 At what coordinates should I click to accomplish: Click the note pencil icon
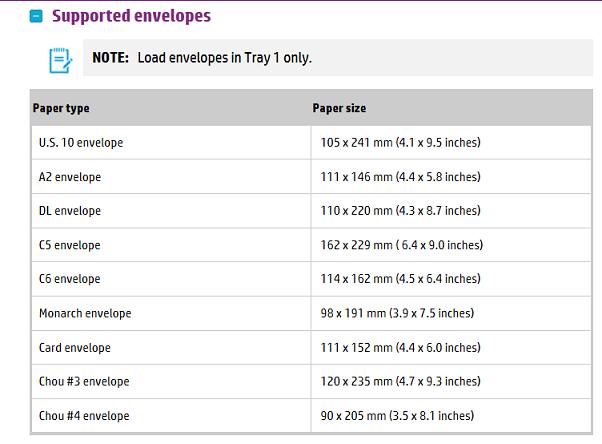(x=61, y=60)
